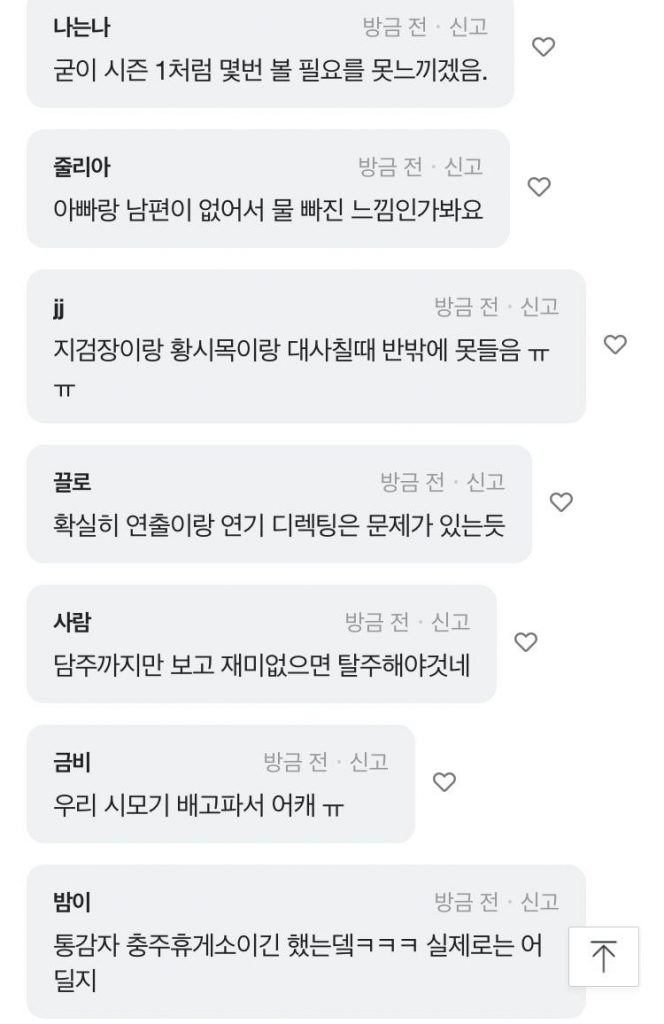Report 금비's comment
The height and width of the screenshot is (1024, 664).
pyautogui.click(x=368, y=762)
